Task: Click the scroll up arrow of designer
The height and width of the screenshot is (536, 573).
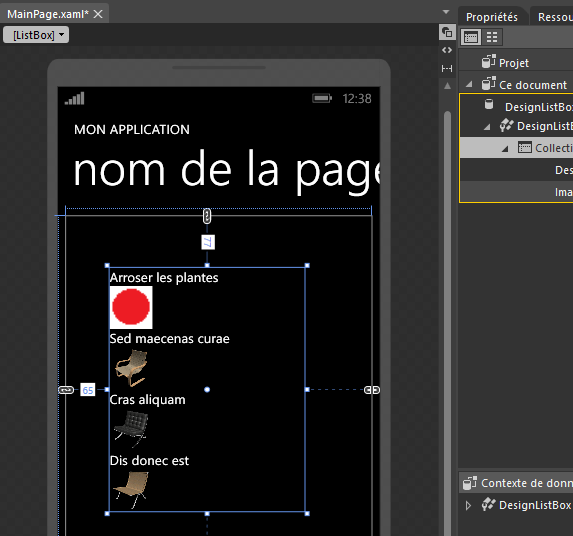Action: click(x=447, y=86)
